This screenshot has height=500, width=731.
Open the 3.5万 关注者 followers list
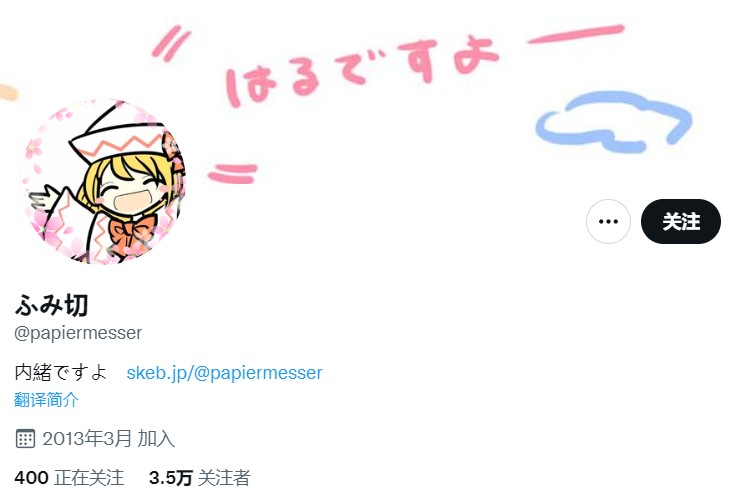click(200, 478)
